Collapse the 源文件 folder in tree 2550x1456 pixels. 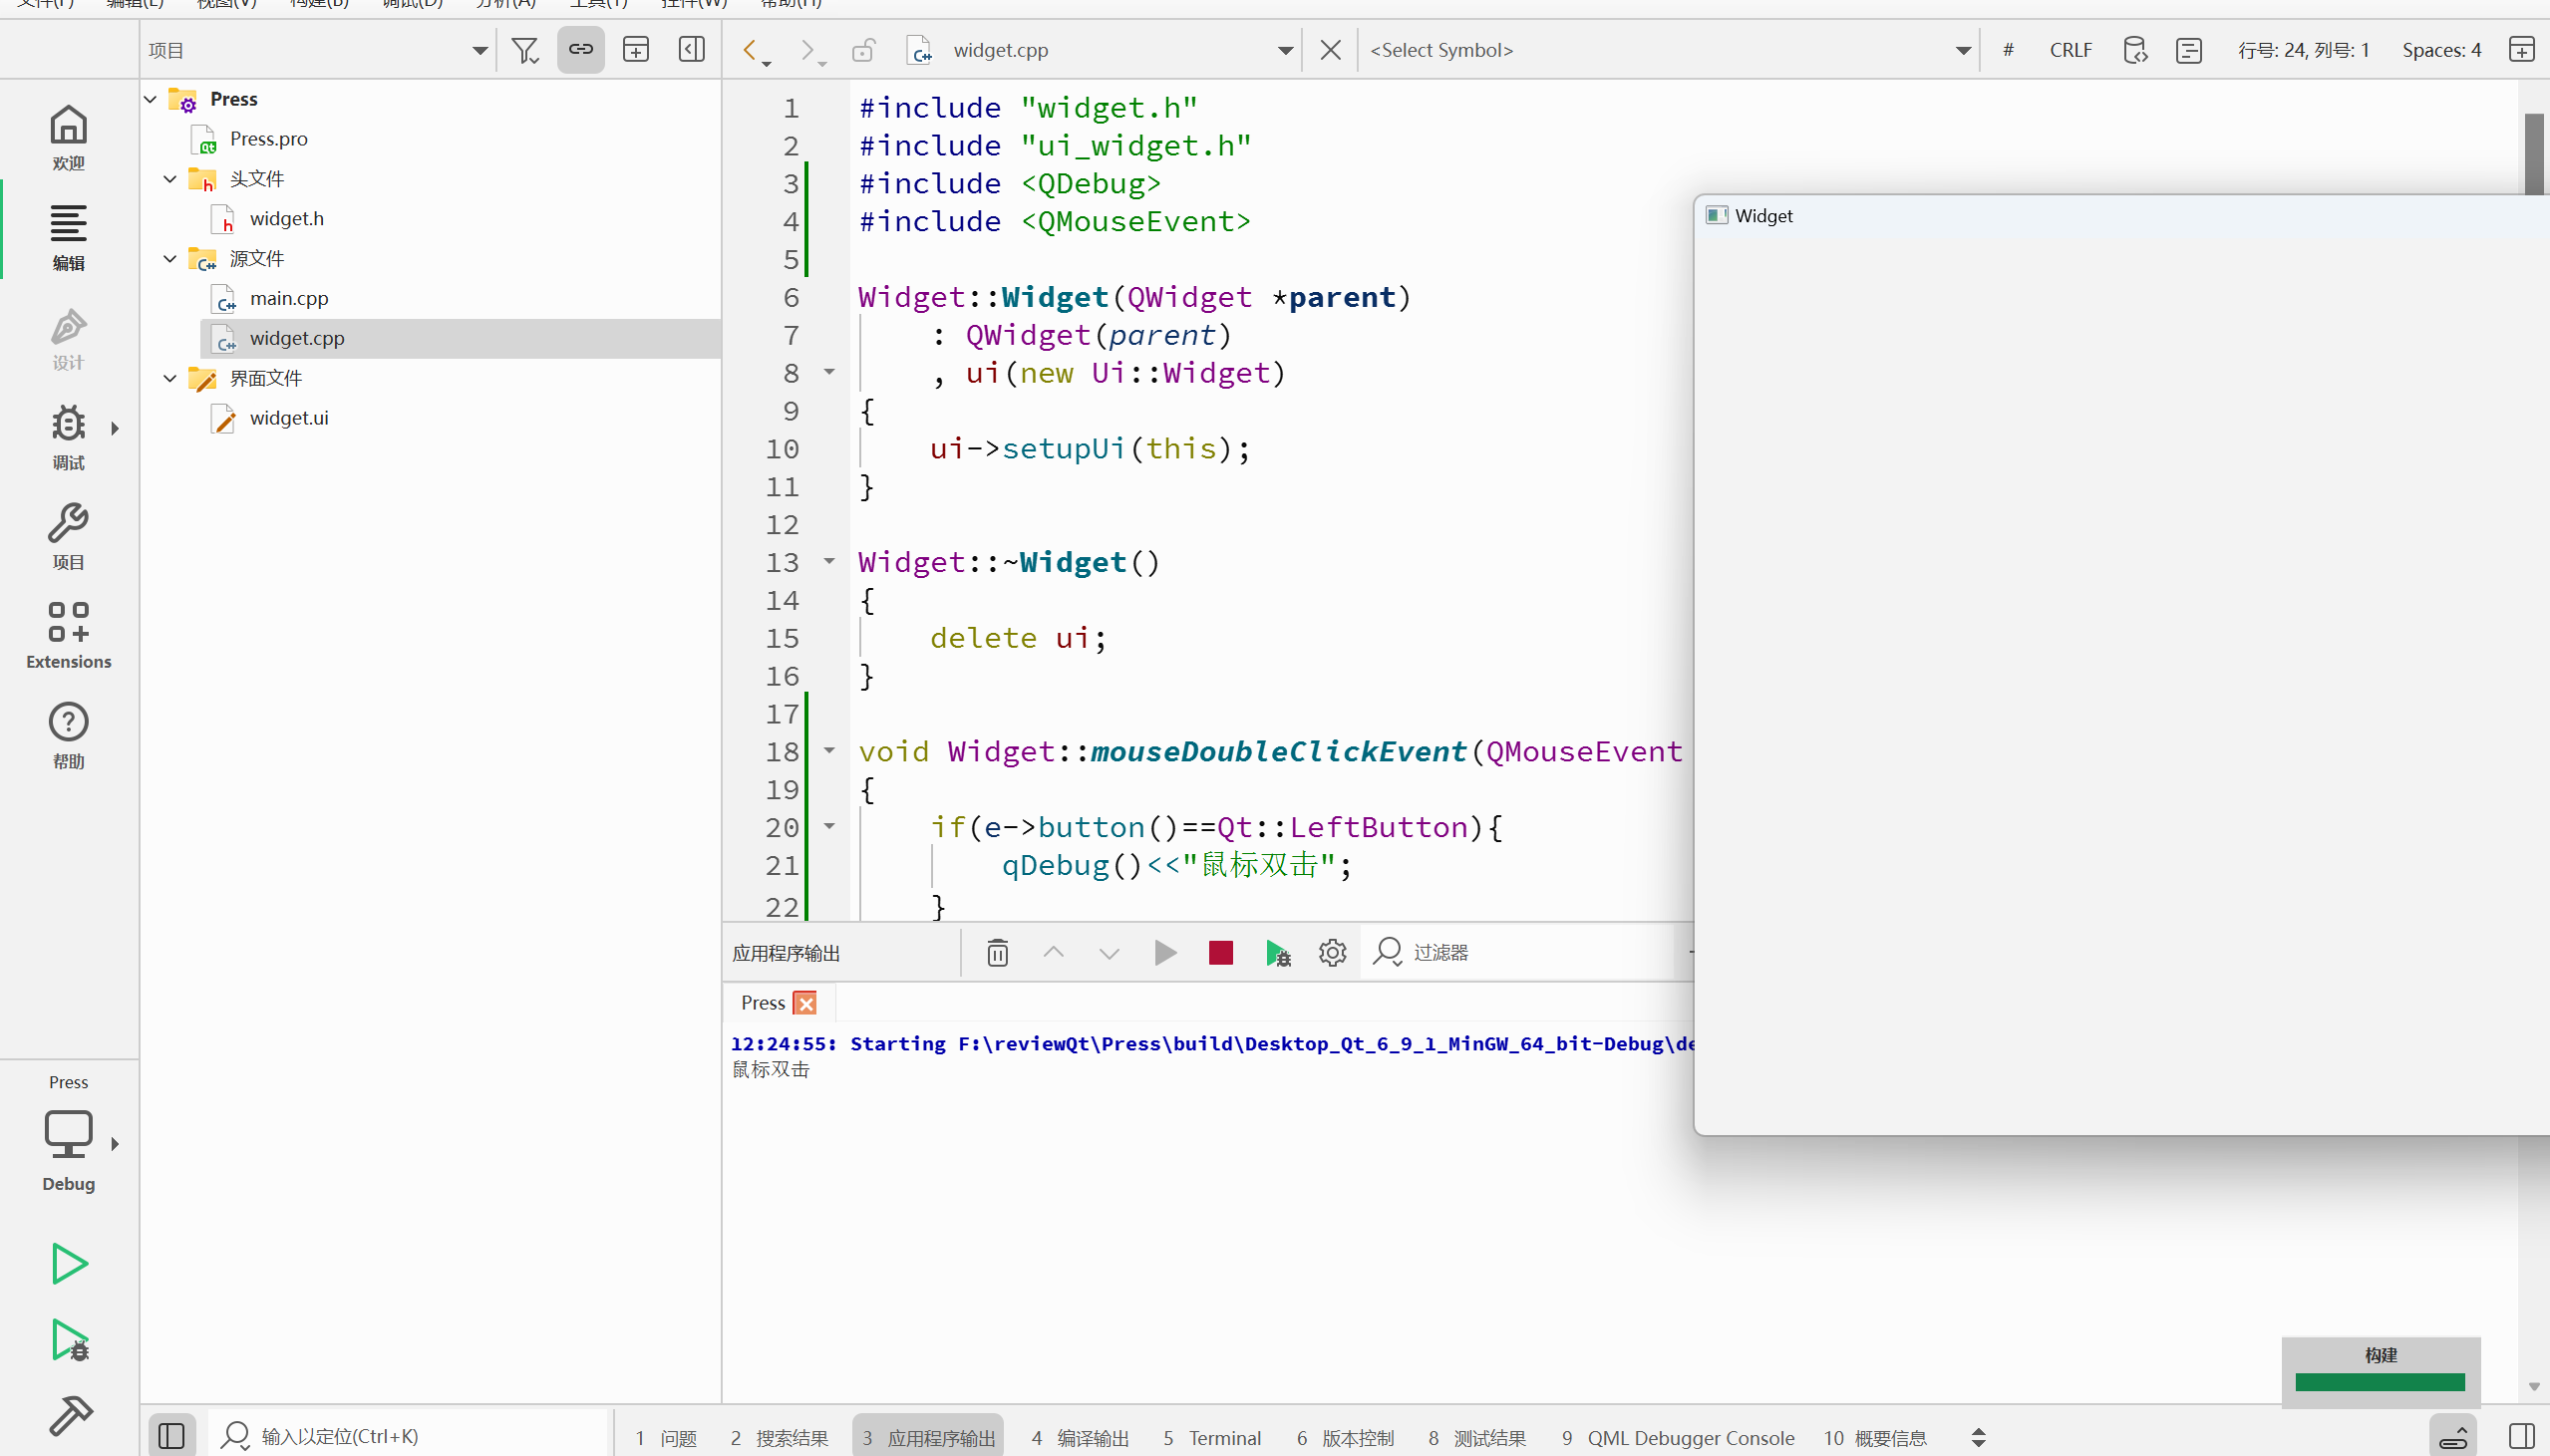[x=170, y=259]
